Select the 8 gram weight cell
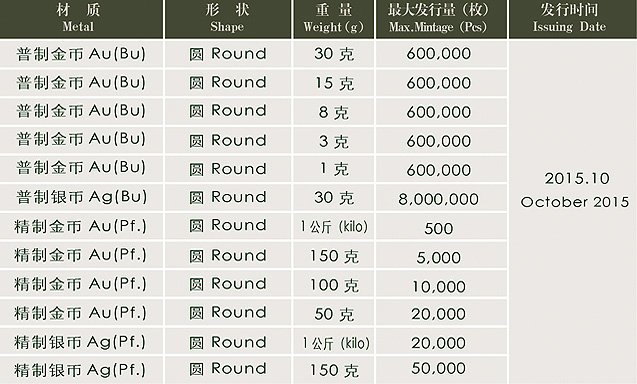Screen dimensions: 637x384 pyautogui.click(x=334, y=112)
